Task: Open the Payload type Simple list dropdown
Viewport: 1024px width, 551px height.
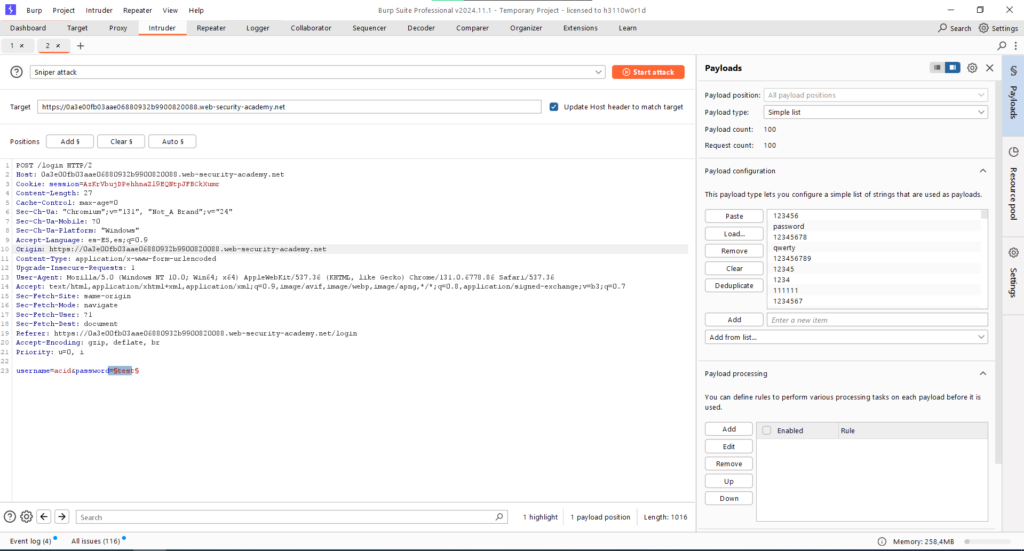Action: 876,112
